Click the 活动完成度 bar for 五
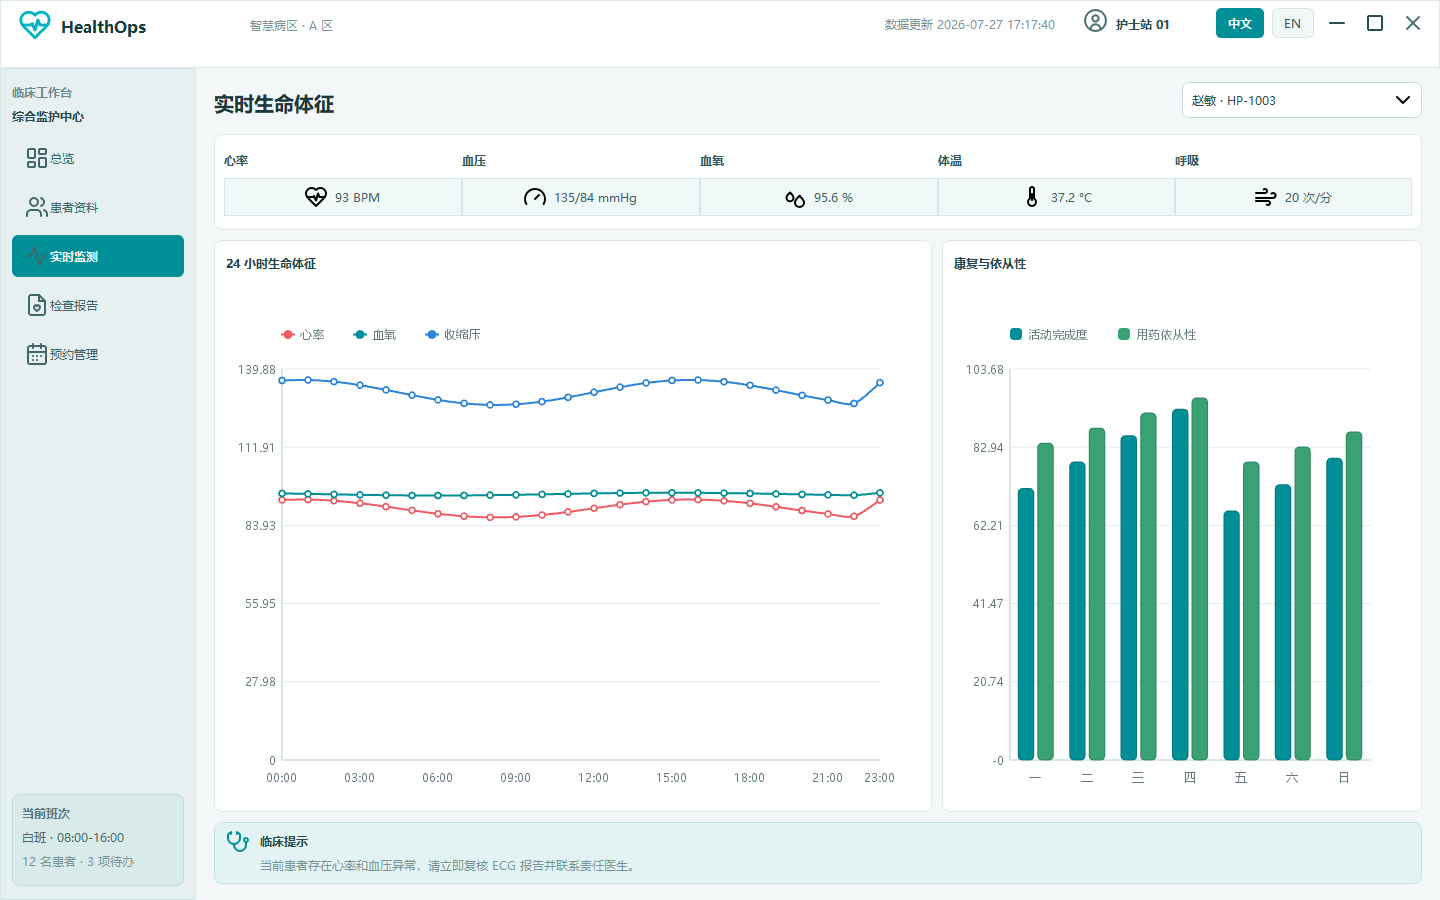The image size is (1440, 900). pos(1232,635)
